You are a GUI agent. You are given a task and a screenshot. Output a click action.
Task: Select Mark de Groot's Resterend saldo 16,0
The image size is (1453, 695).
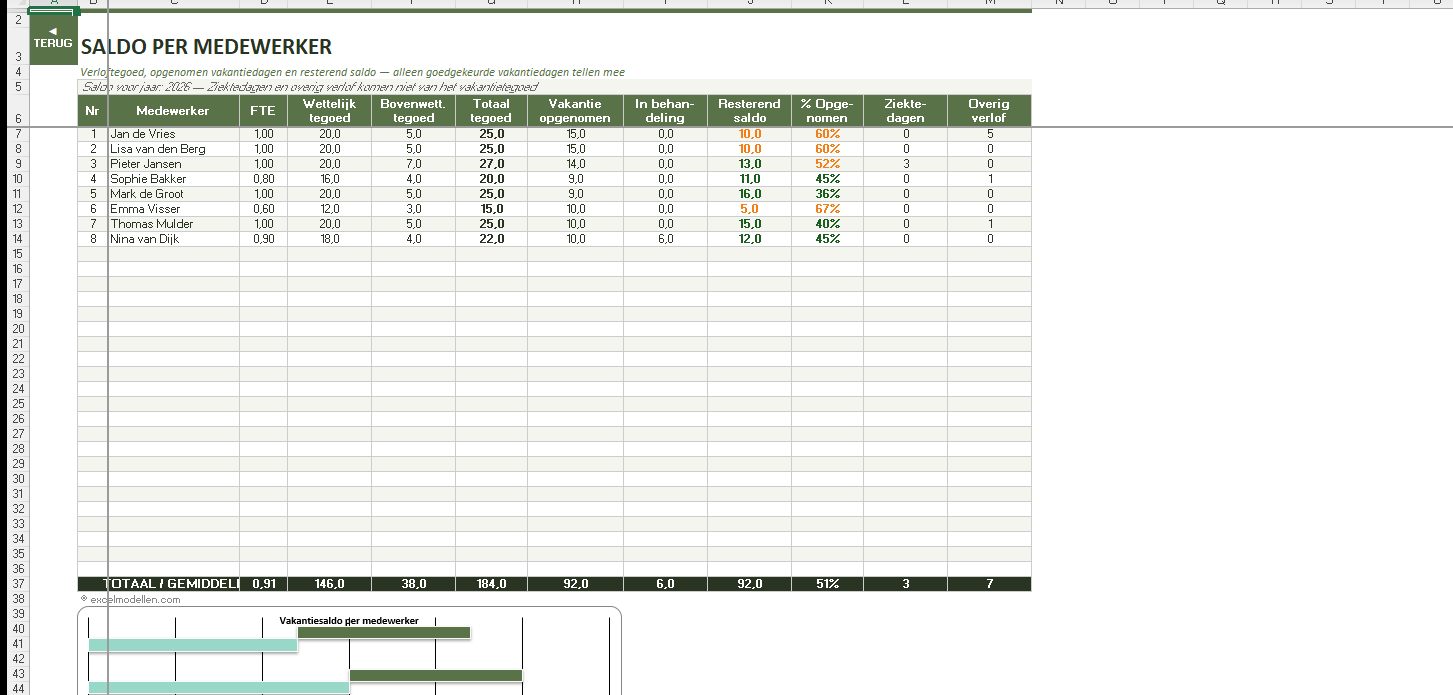[749, 194]
